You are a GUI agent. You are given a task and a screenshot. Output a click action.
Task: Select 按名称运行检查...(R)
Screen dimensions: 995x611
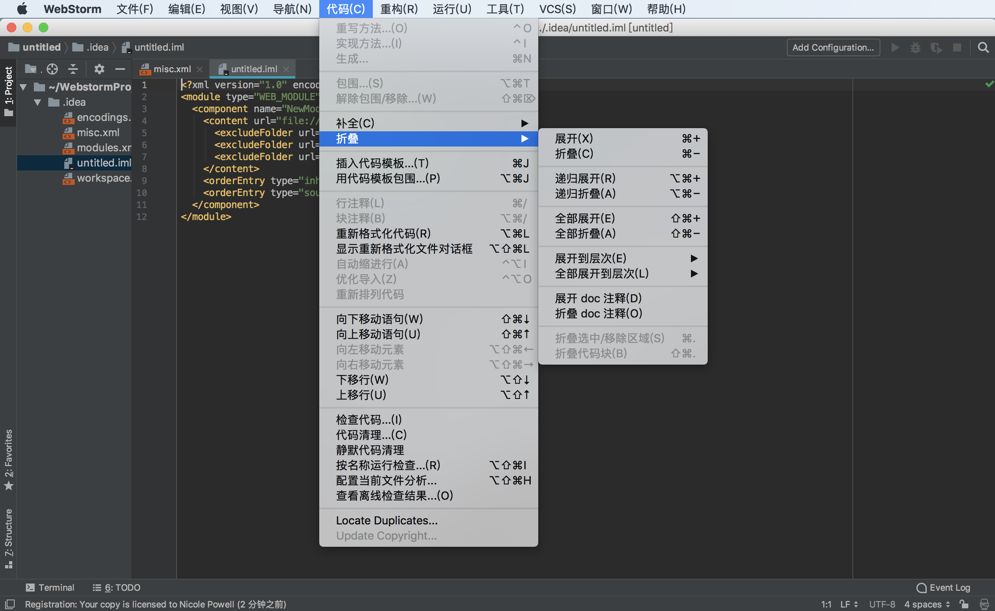tap(428, 465)
